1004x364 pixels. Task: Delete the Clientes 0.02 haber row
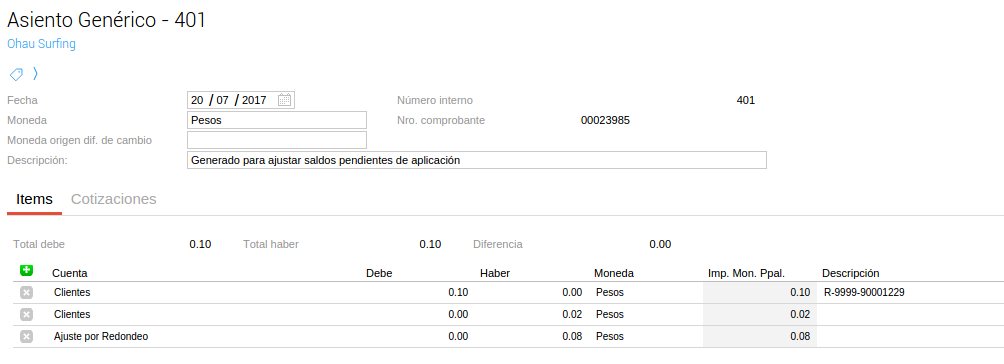(26, 315)
